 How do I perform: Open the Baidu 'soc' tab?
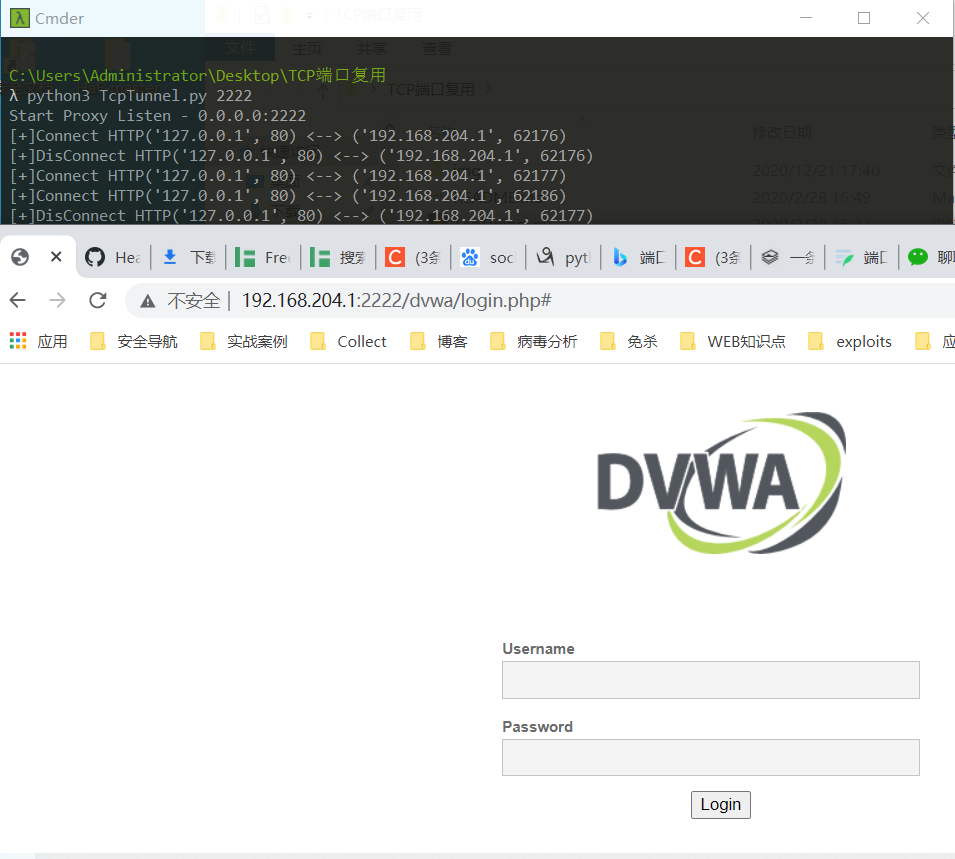(x=488, y=258)
